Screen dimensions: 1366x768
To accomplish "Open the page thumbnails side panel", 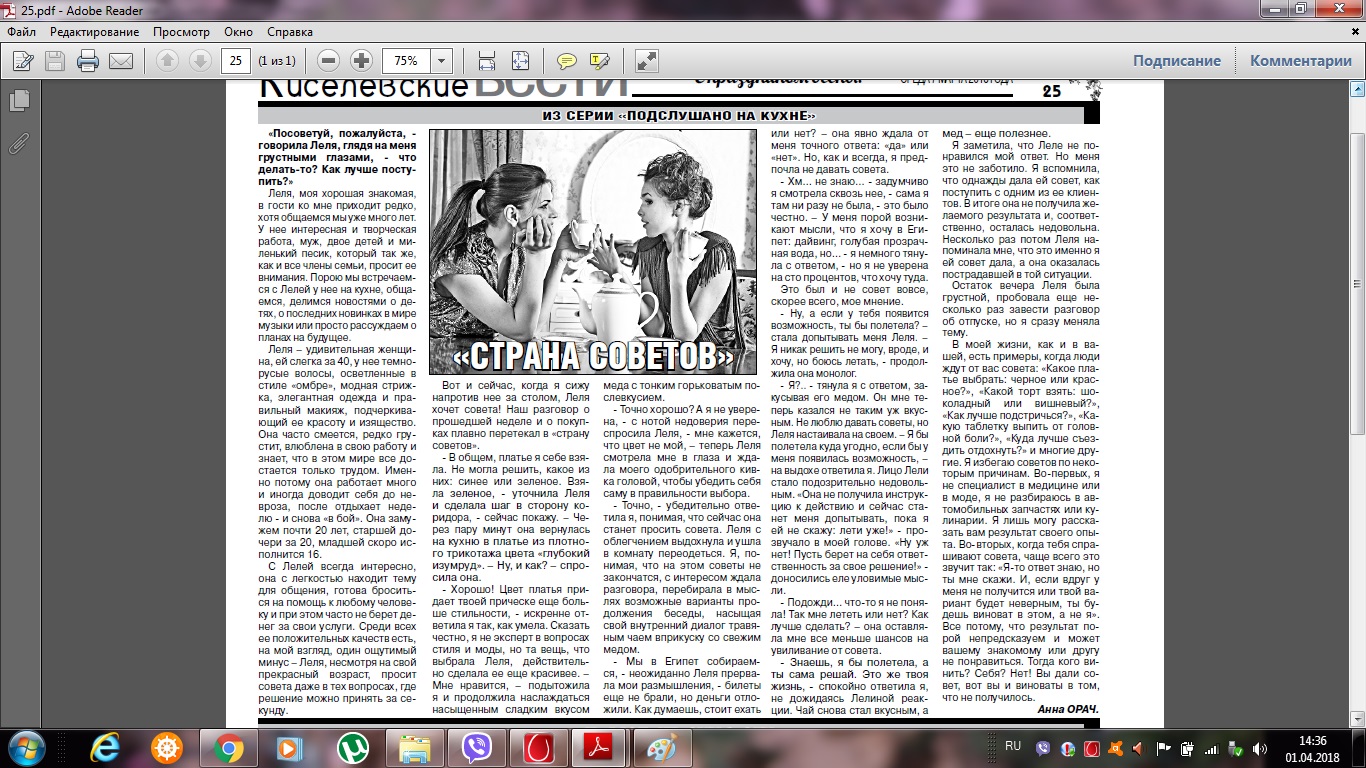I will [18, 101].
